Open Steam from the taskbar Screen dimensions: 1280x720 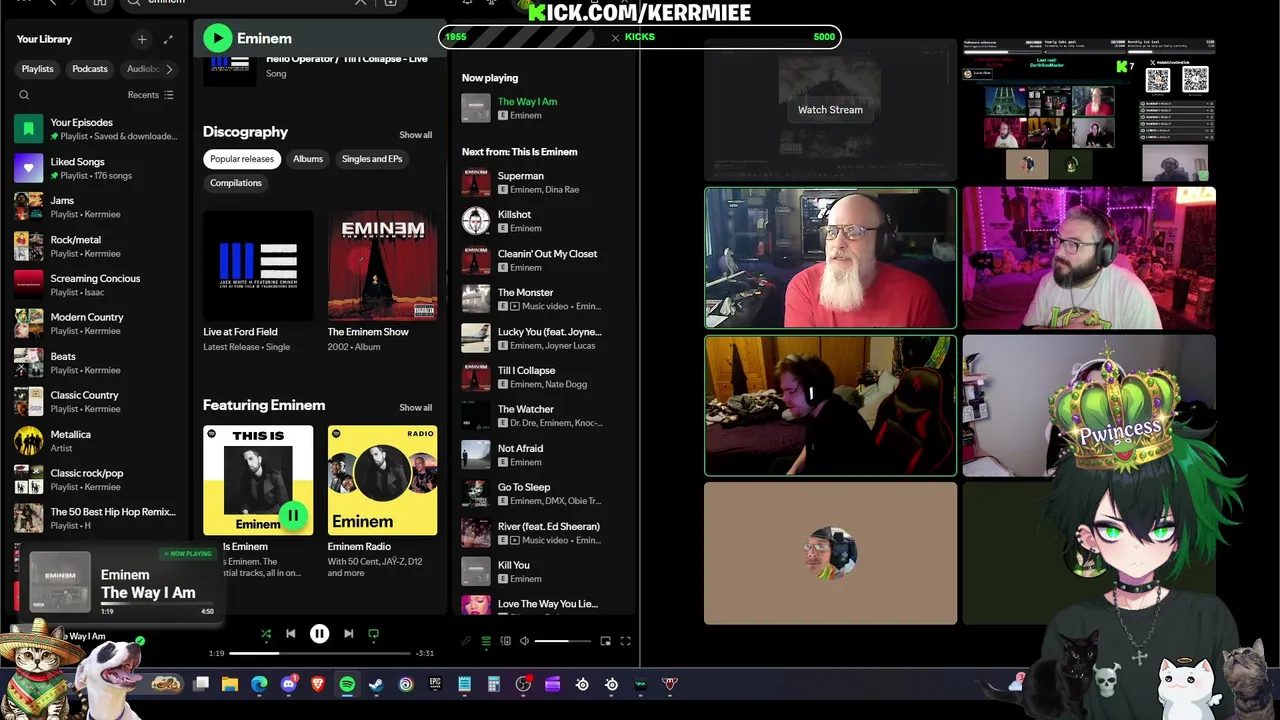point(376,684)
